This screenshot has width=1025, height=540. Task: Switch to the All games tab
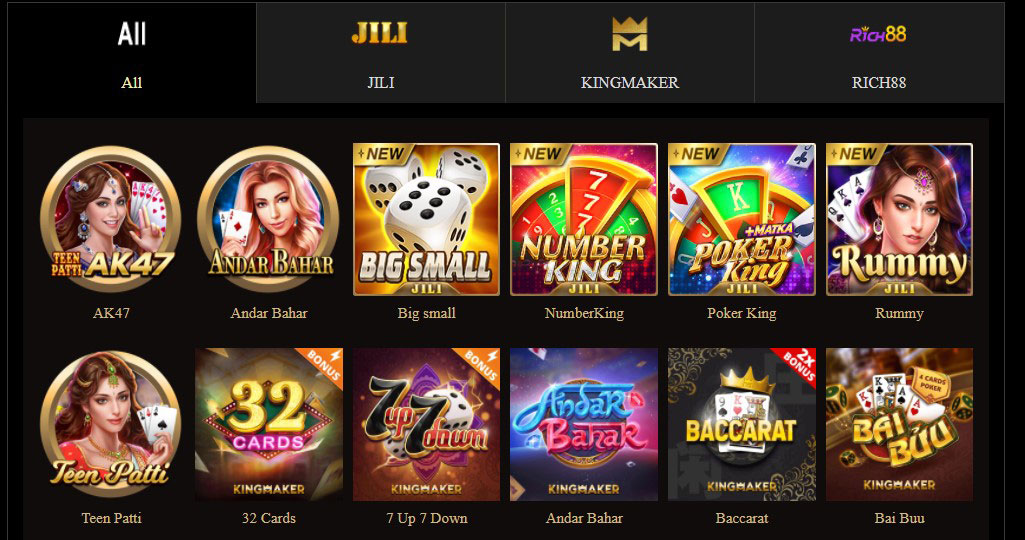pyautogui.click(x=131, y=53)
